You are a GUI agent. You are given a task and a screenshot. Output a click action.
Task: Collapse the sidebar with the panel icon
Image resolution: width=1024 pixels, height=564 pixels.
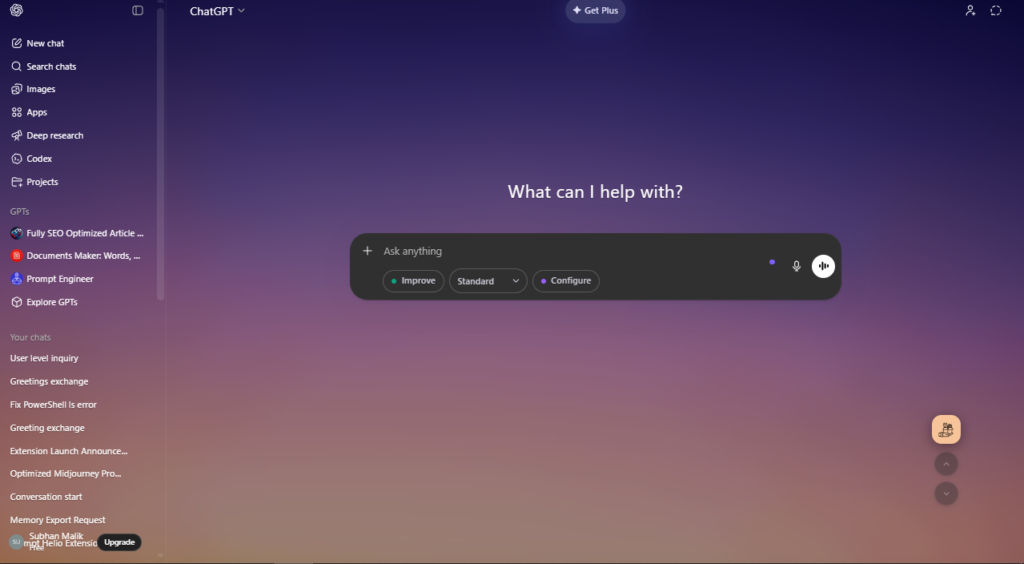click(138, 10)
